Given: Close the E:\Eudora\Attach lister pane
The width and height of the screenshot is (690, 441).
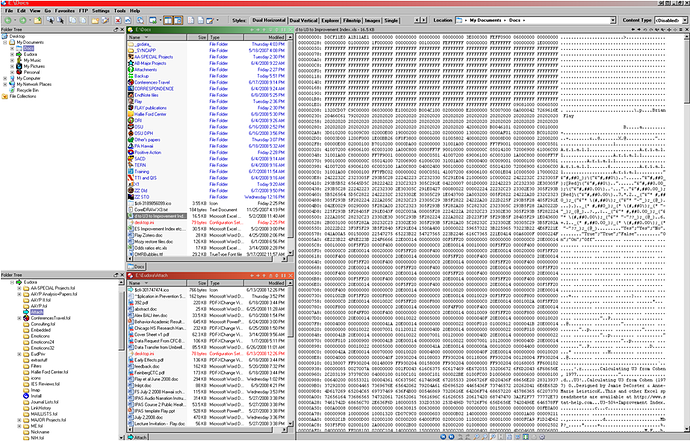Looking at the screenshot, I should click(x=290, y=276).
